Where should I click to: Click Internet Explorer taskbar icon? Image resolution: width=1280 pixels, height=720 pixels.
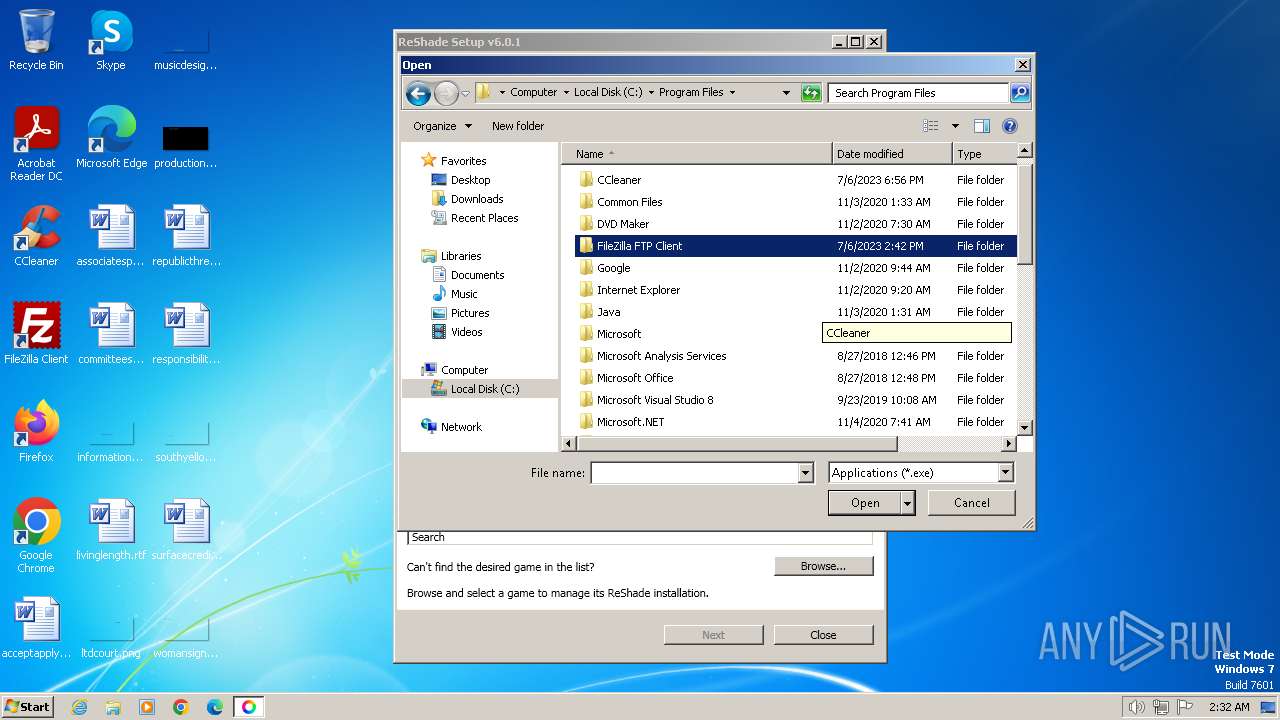point(80,707)
